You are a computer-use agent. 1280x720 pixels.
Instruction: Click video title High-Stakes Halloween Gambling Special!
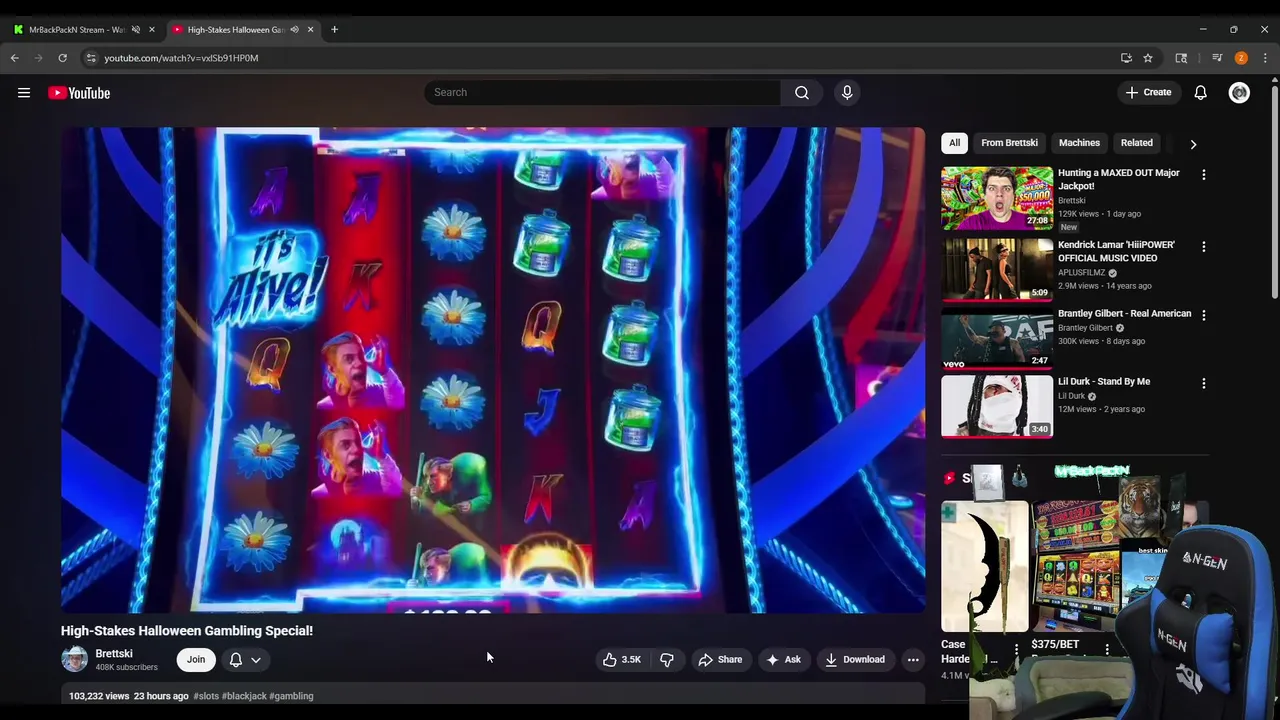pyautogui.click(x=187, y=631)
